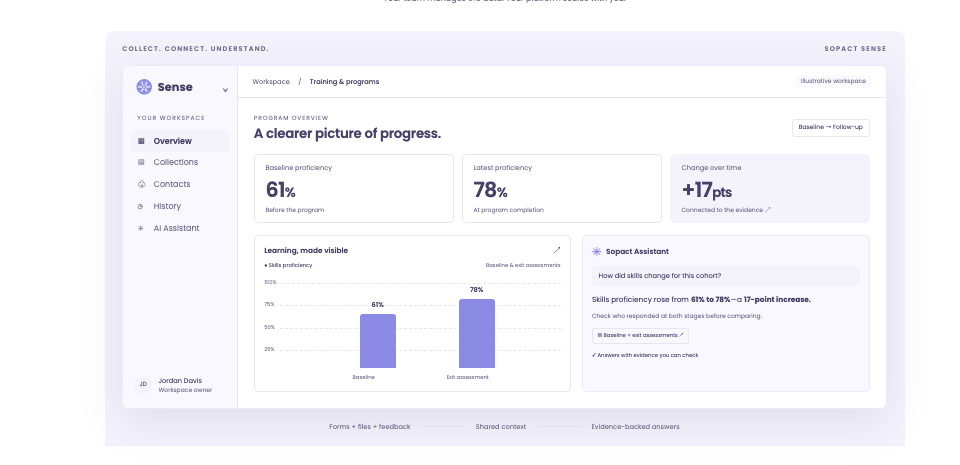Click the Baseline + exit assessments chip
960x465 pixels.
[640, 335]
